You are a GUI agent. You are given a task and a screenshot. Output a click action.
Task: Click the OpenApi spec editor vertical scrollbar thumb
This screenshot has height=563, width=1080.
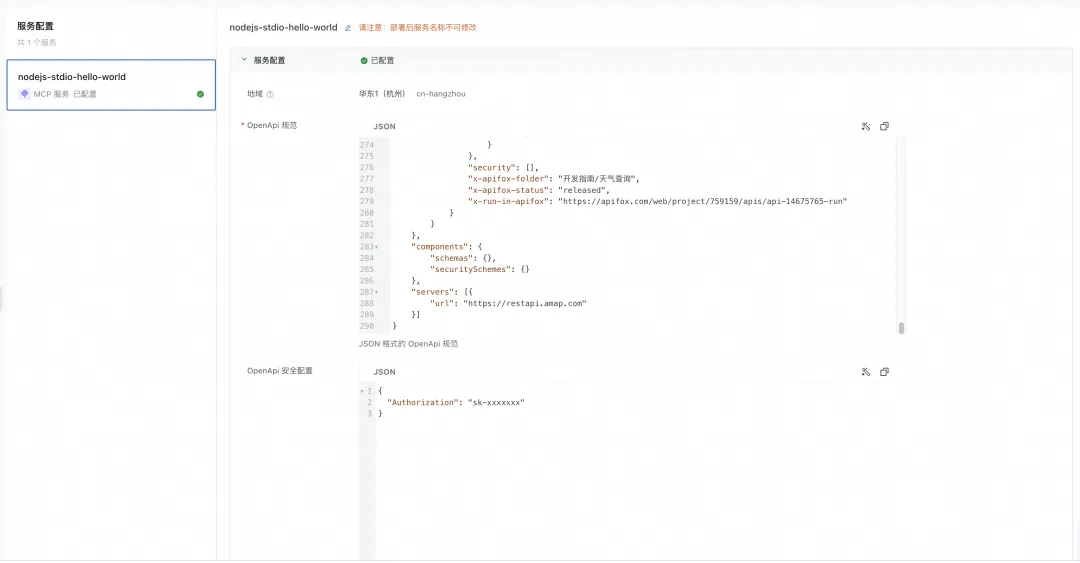tap(901, 328)
